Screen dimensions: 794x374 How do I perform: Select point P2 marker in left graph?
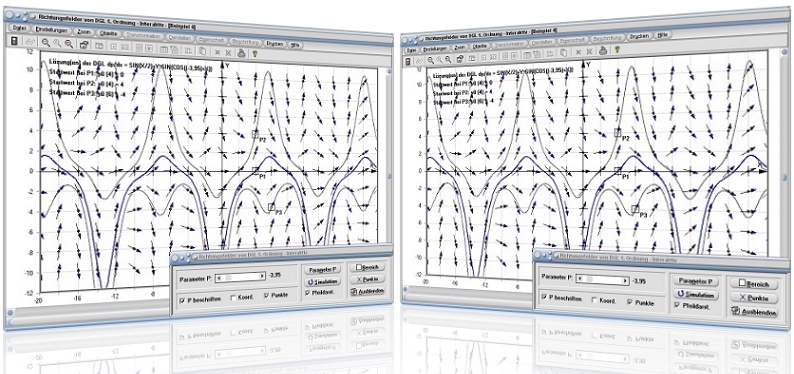(x=256, y=134)
